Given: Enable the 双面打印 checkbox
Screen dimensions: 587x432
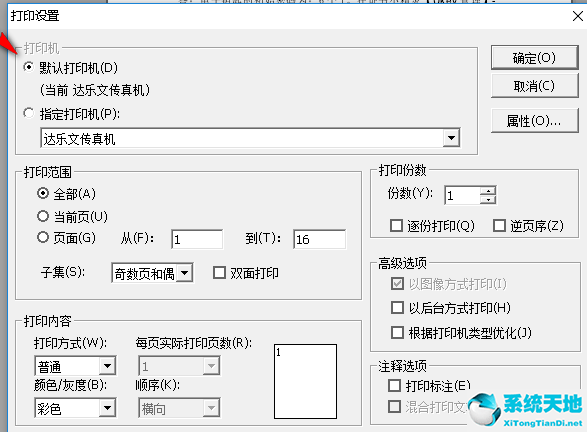Looking at the screenshot, I should pos(219,273).
